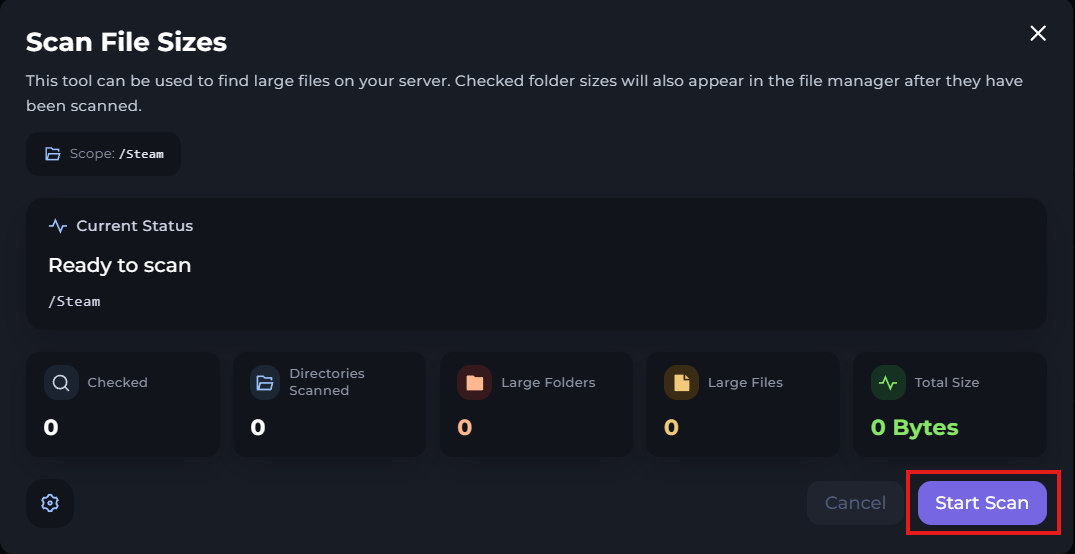Image resolution: width=1075 pixels, height=554 pixels.
Task: Click the Large Folders count value
Action: [x=464, y=428]
